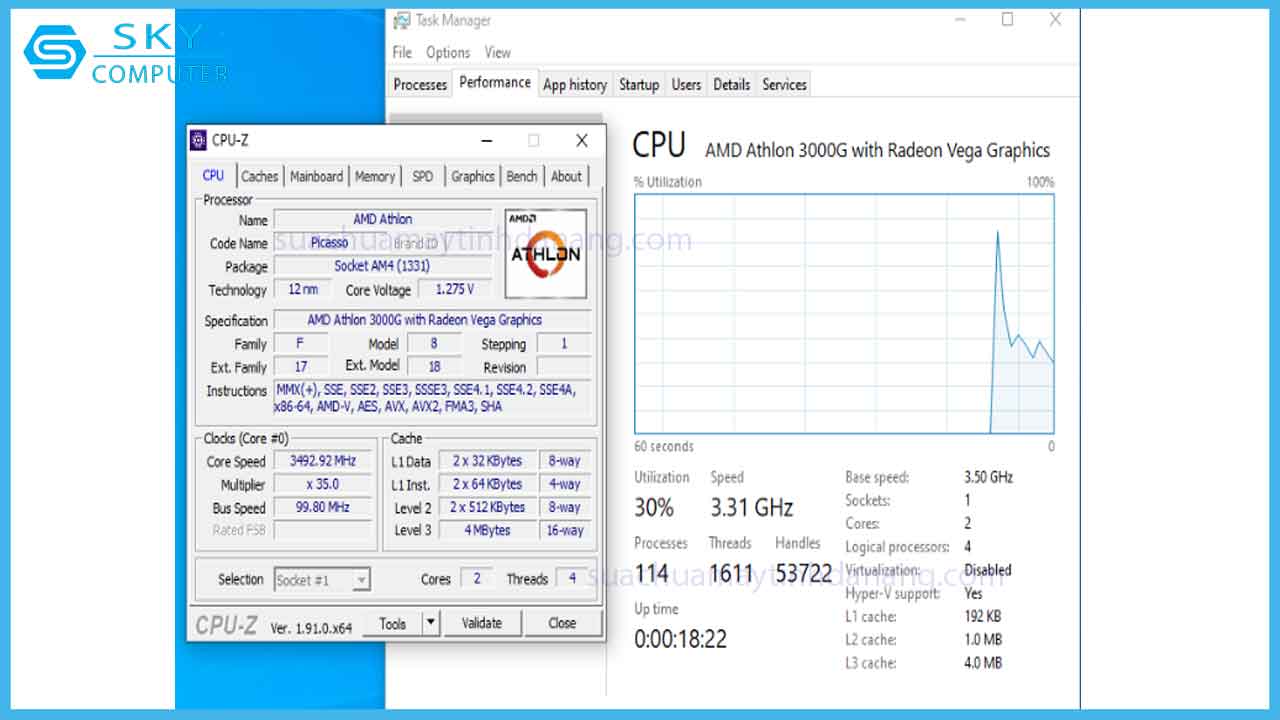
Task: Go to the Startup tab in Task Manager
Action: tap(639, 85)
